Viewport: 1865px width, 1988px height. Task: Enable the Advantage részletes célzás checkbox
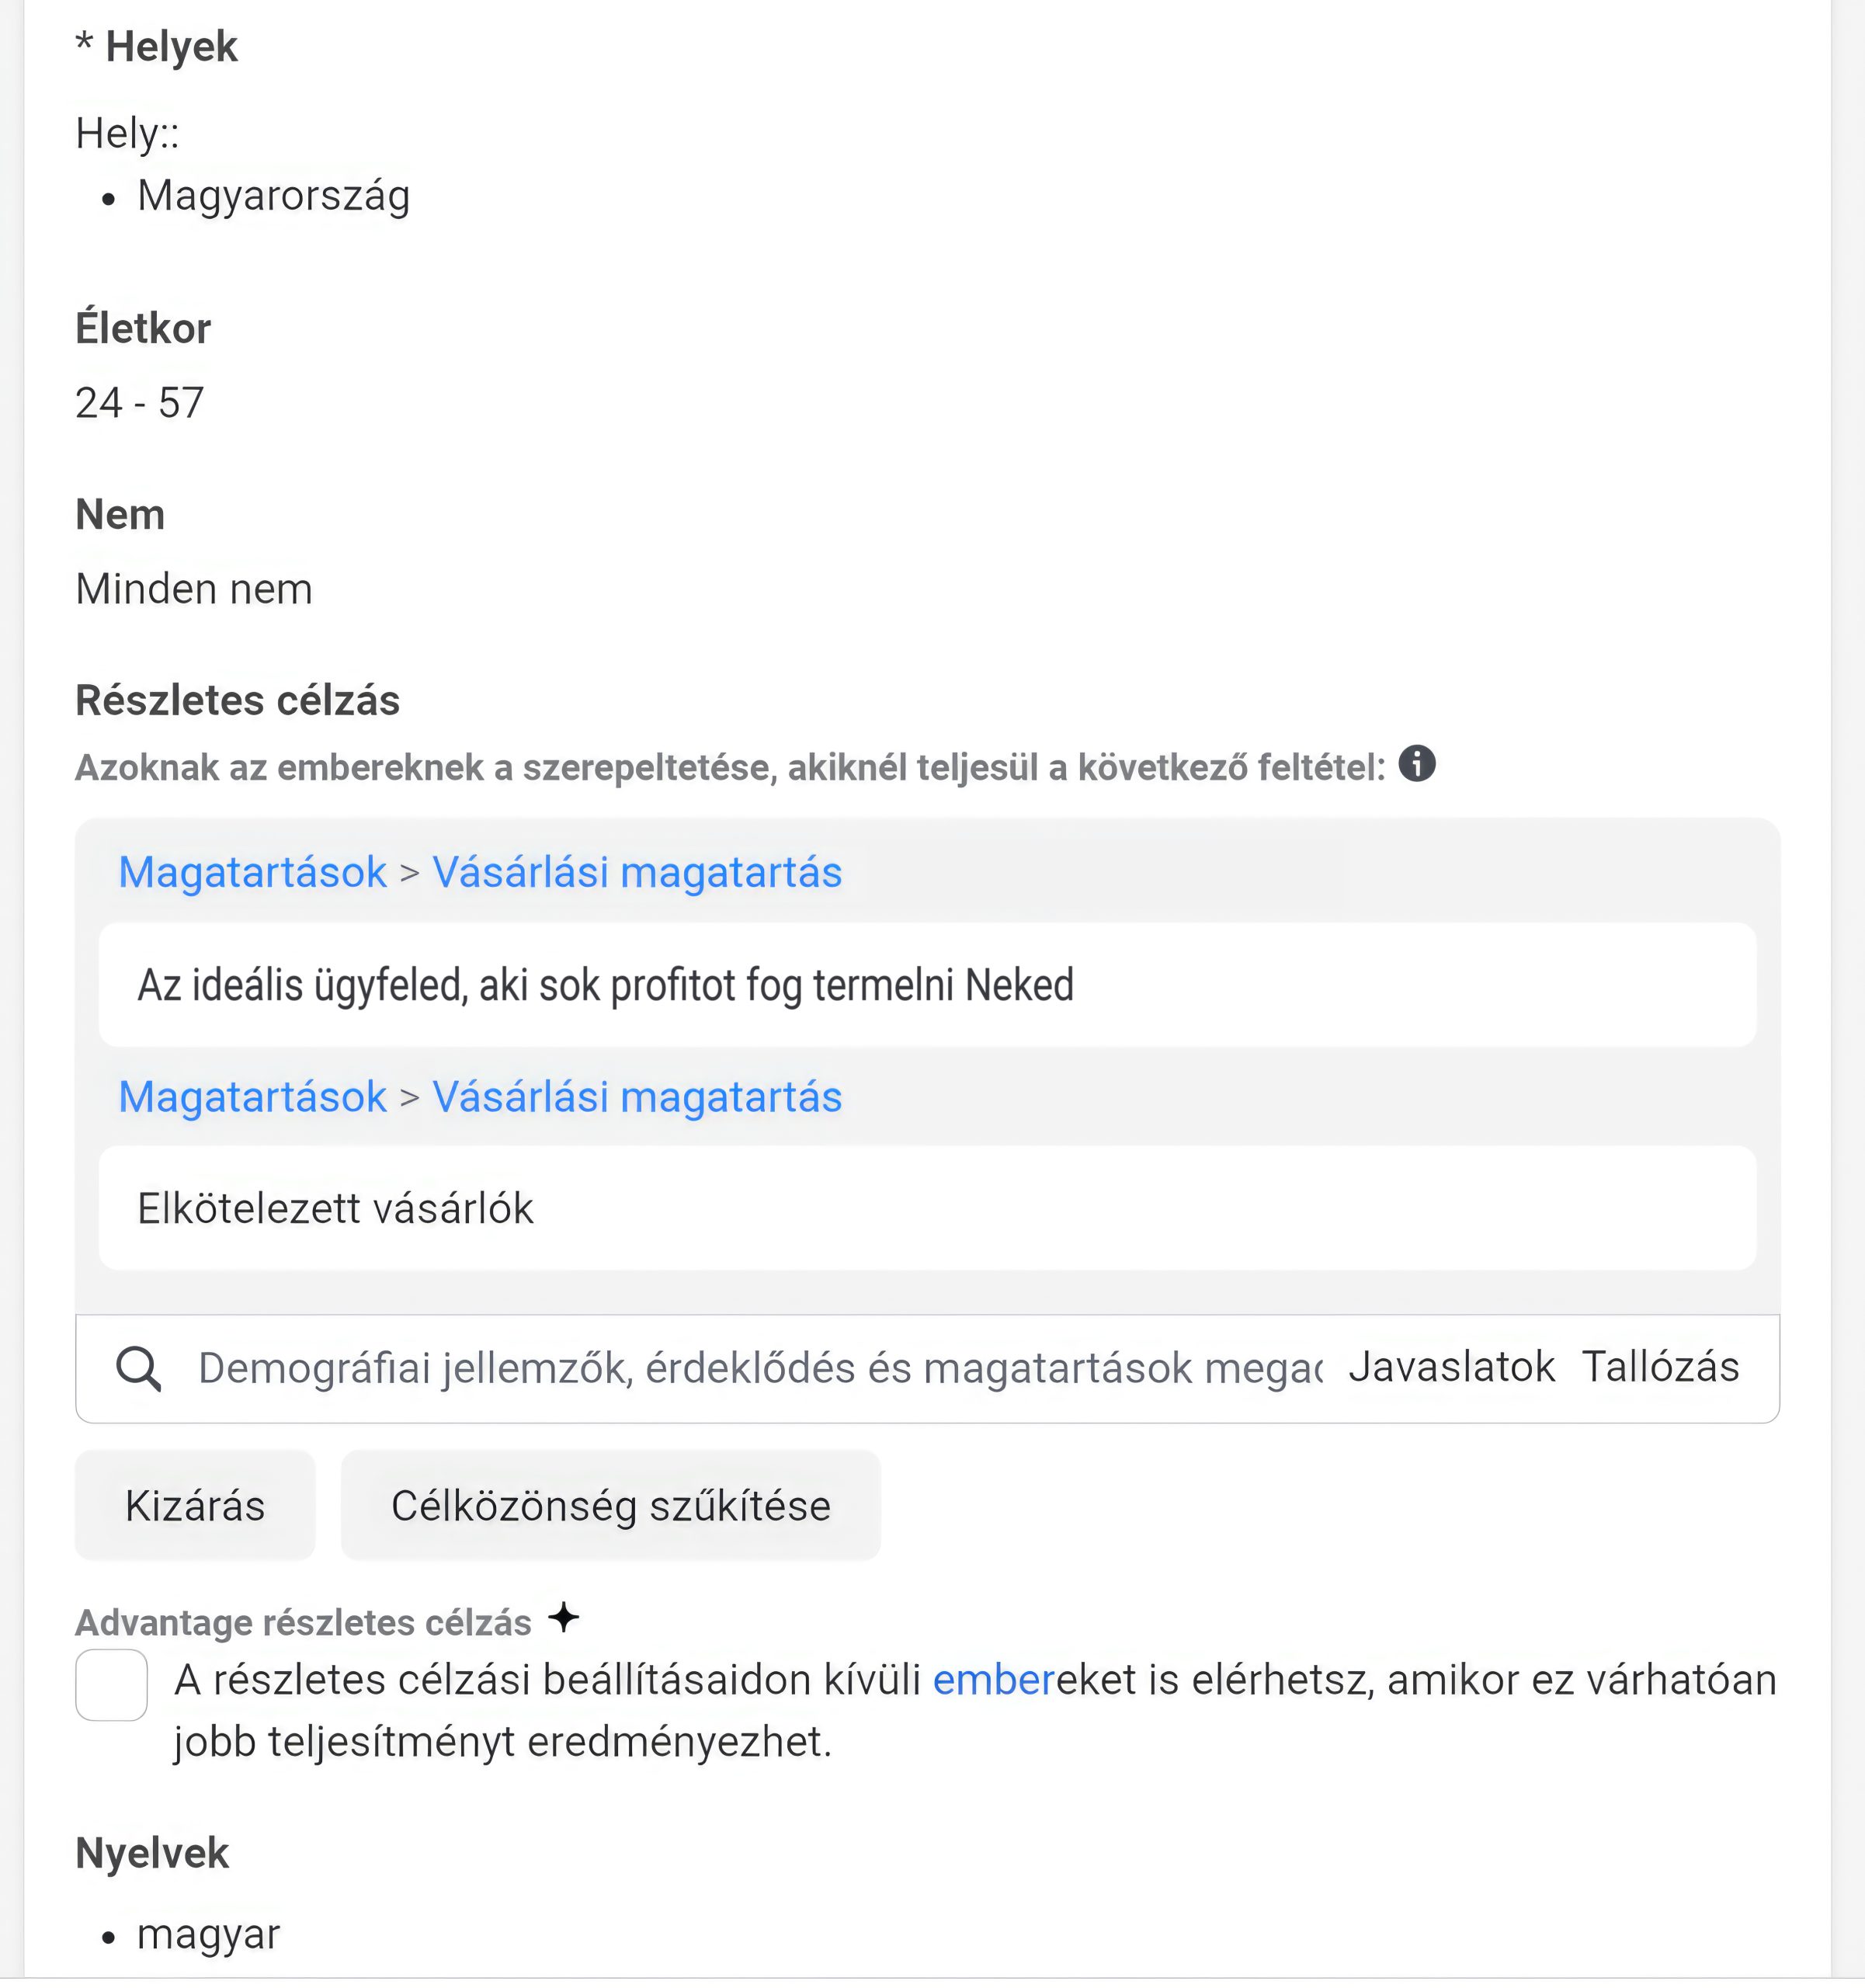click(110, 1684)
